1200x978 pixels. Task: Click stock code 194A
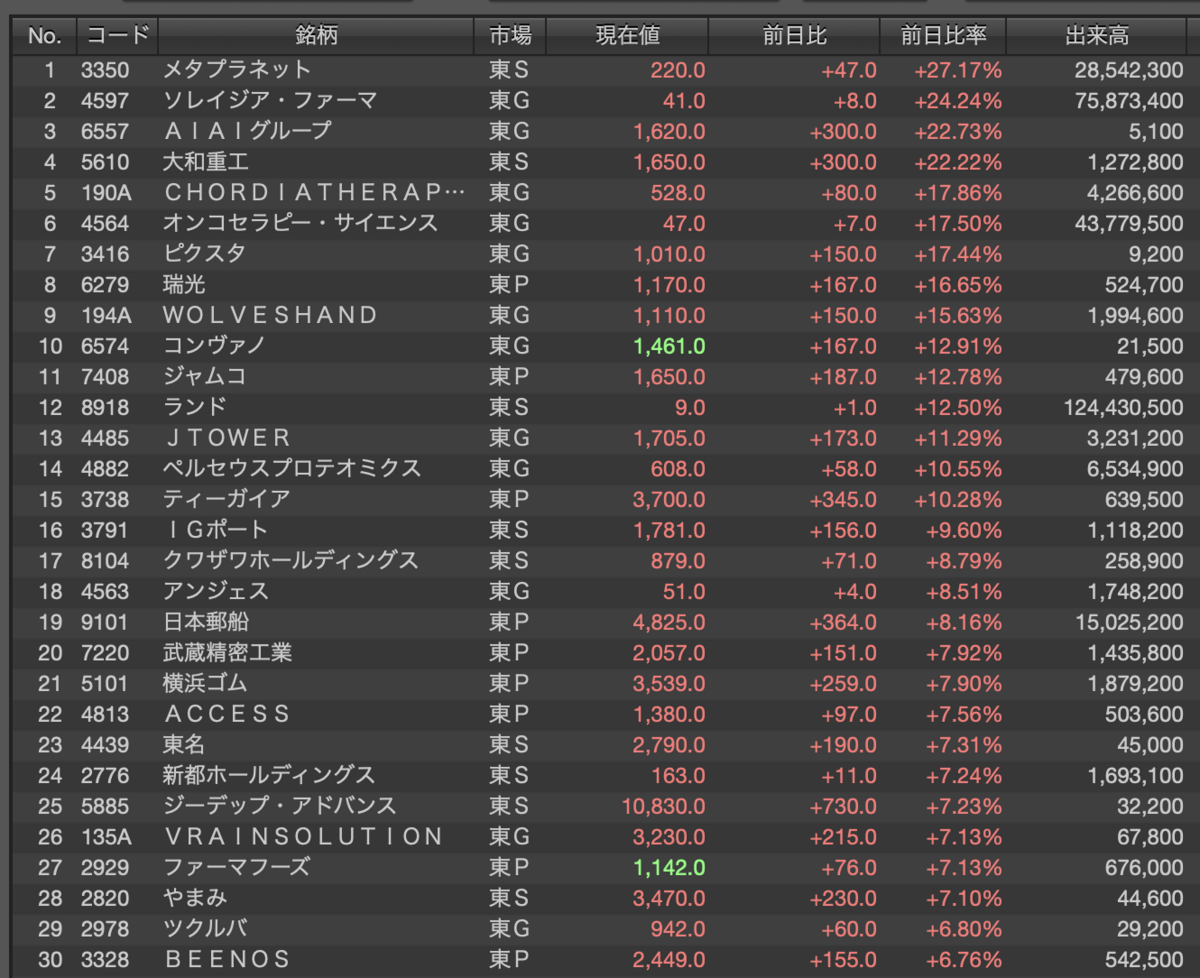click(x=105, y=315)
